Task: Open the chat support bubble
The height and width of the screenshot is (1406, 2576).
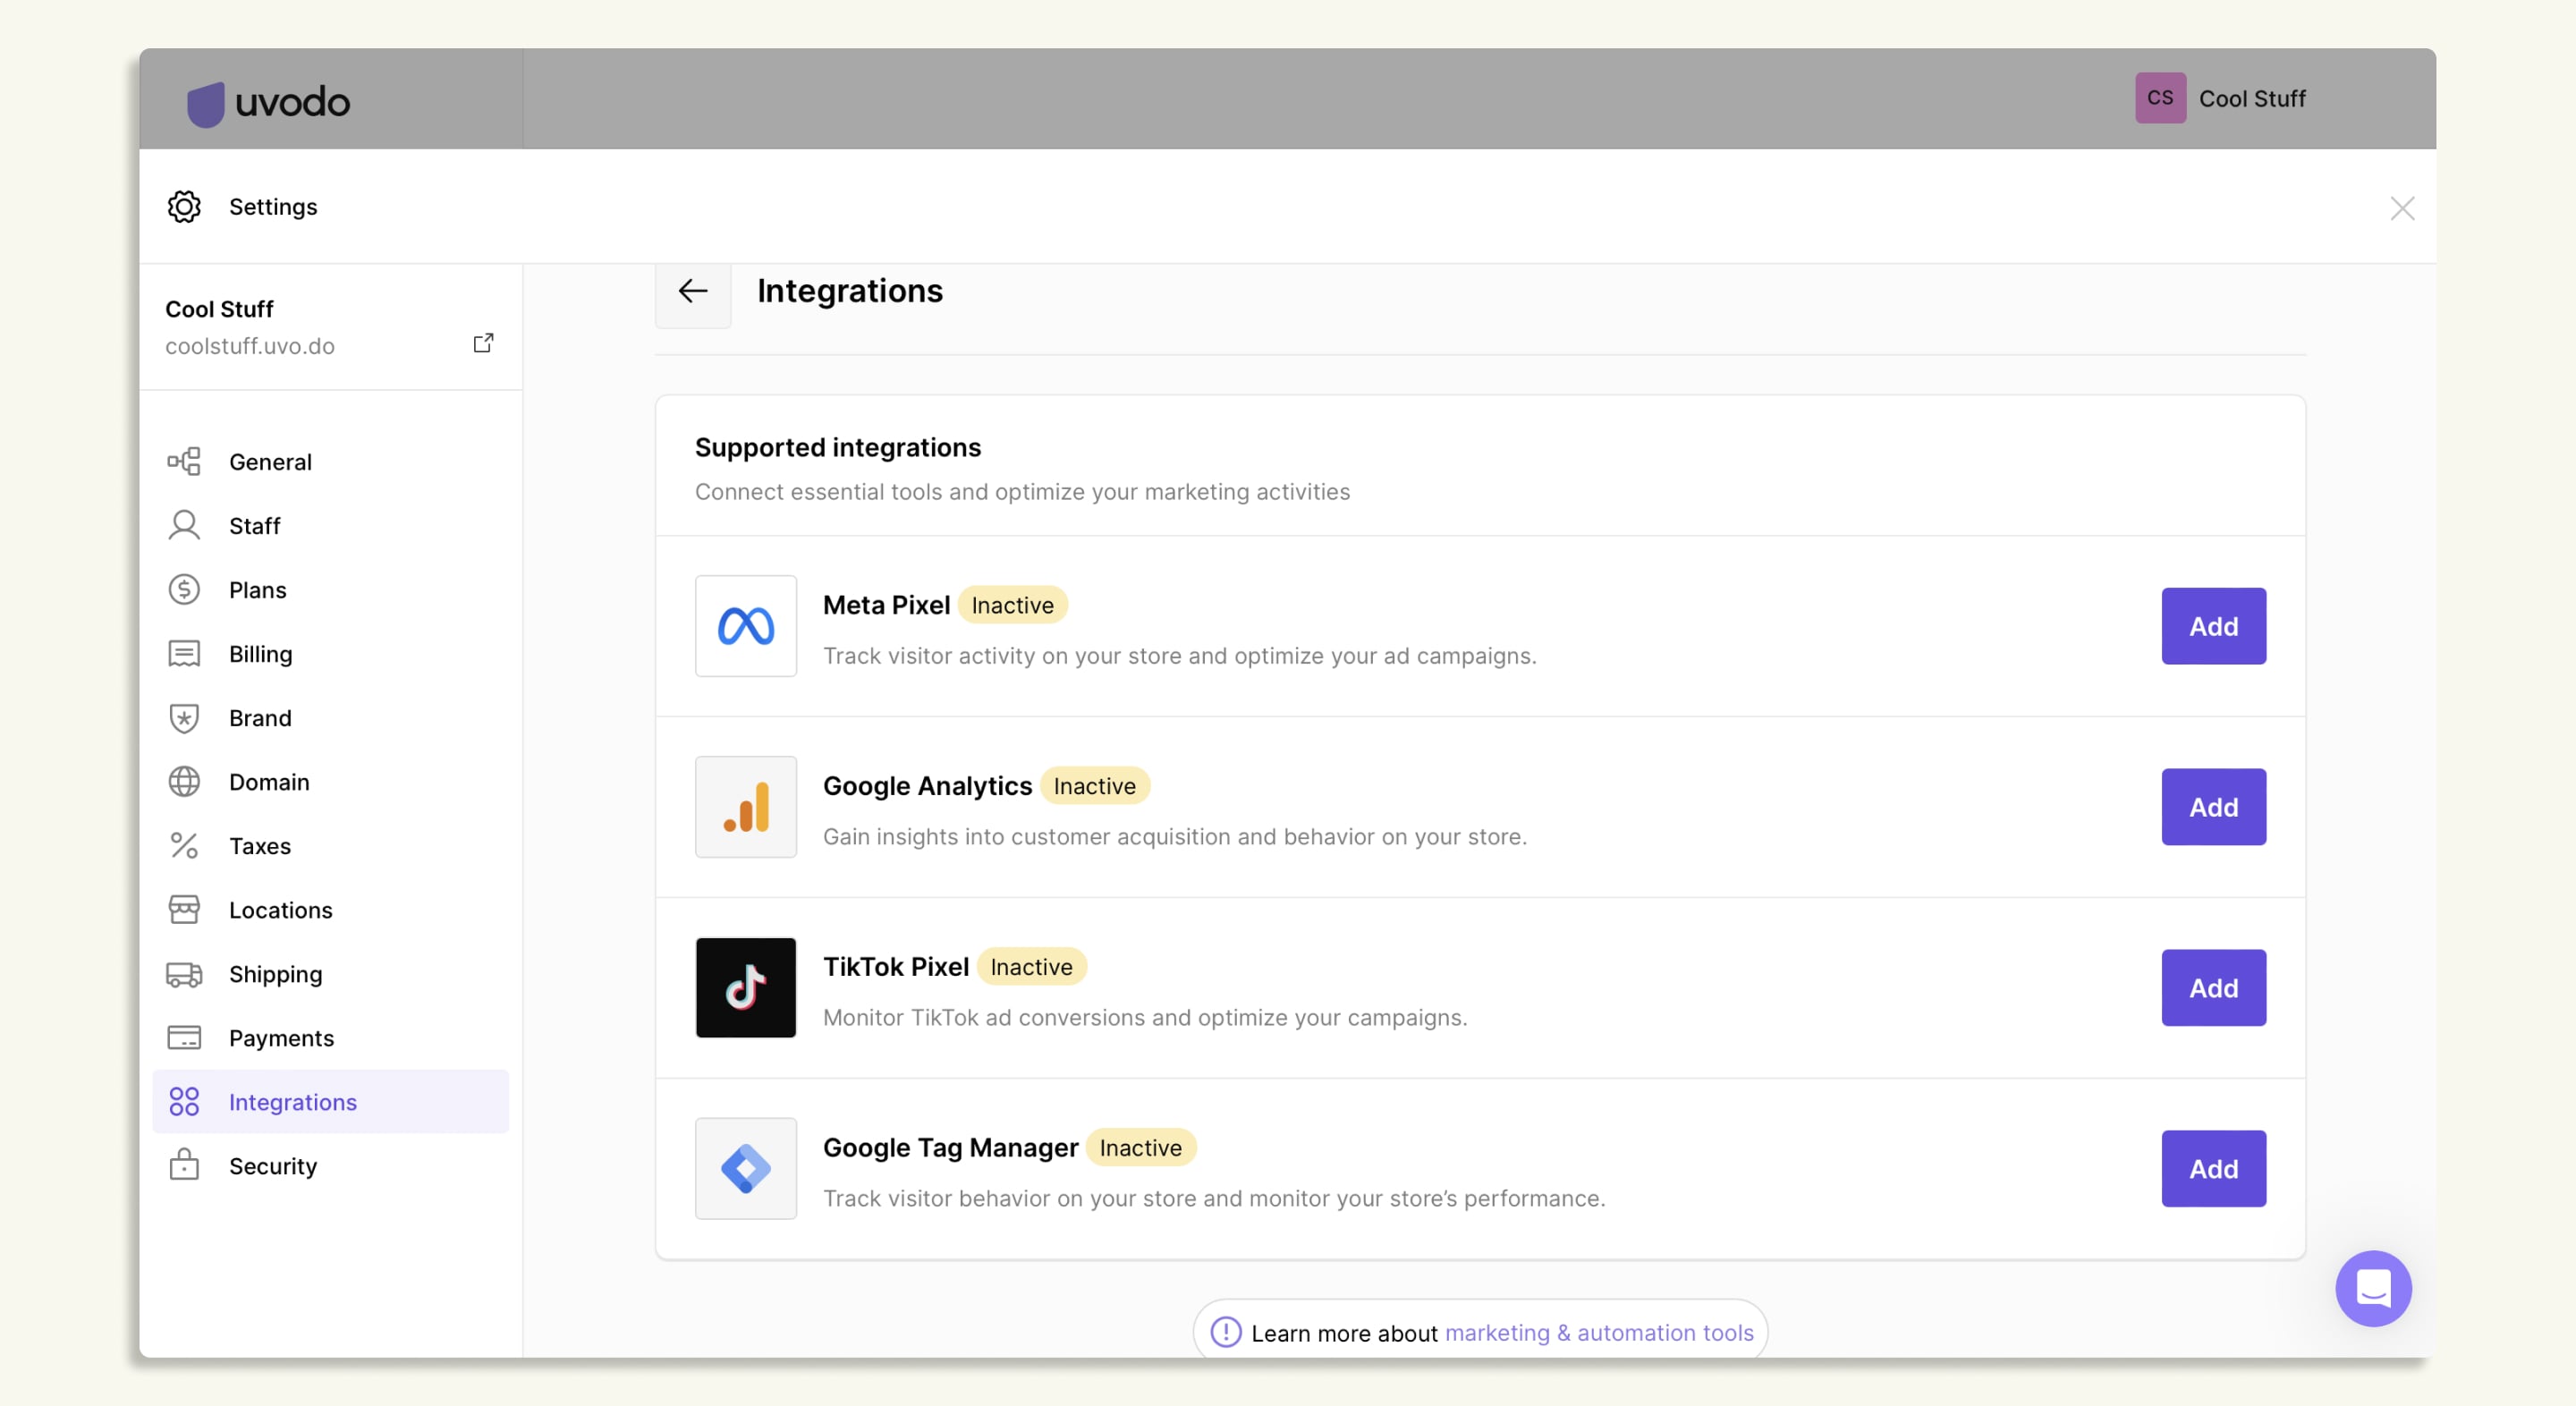Action: tap(2372, 1288)
